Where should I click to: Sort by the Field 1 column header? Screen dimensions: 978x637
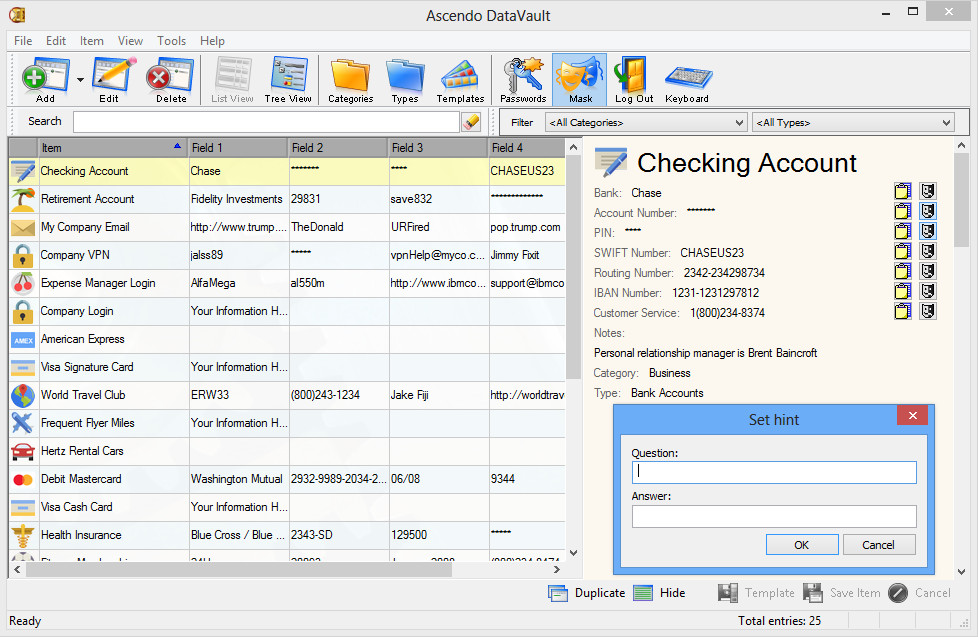[x=239, y=148]
